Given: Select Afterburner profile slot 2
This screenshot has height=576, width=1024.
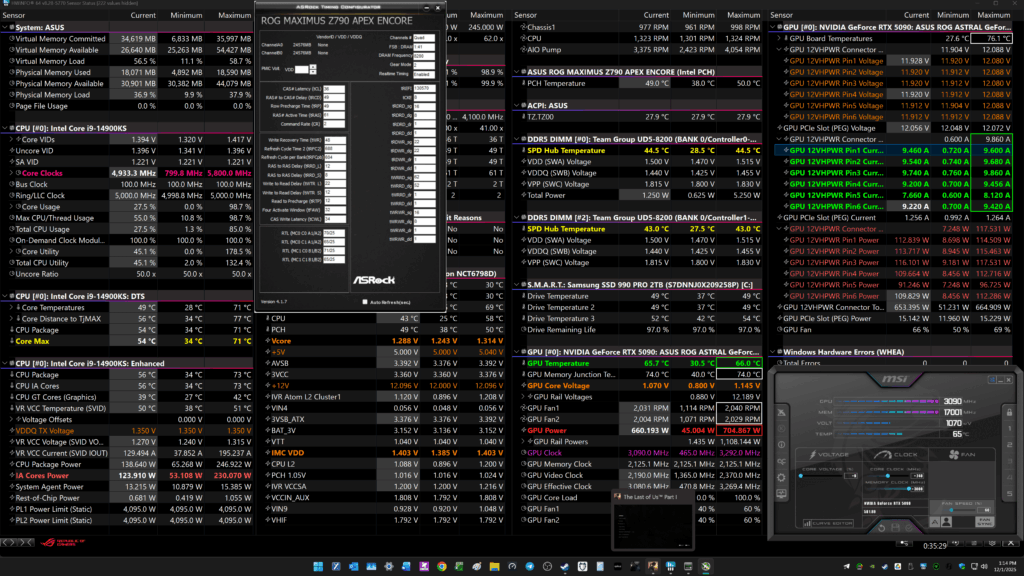Looking at the screenshot, I should click(x=1010, y=445).
